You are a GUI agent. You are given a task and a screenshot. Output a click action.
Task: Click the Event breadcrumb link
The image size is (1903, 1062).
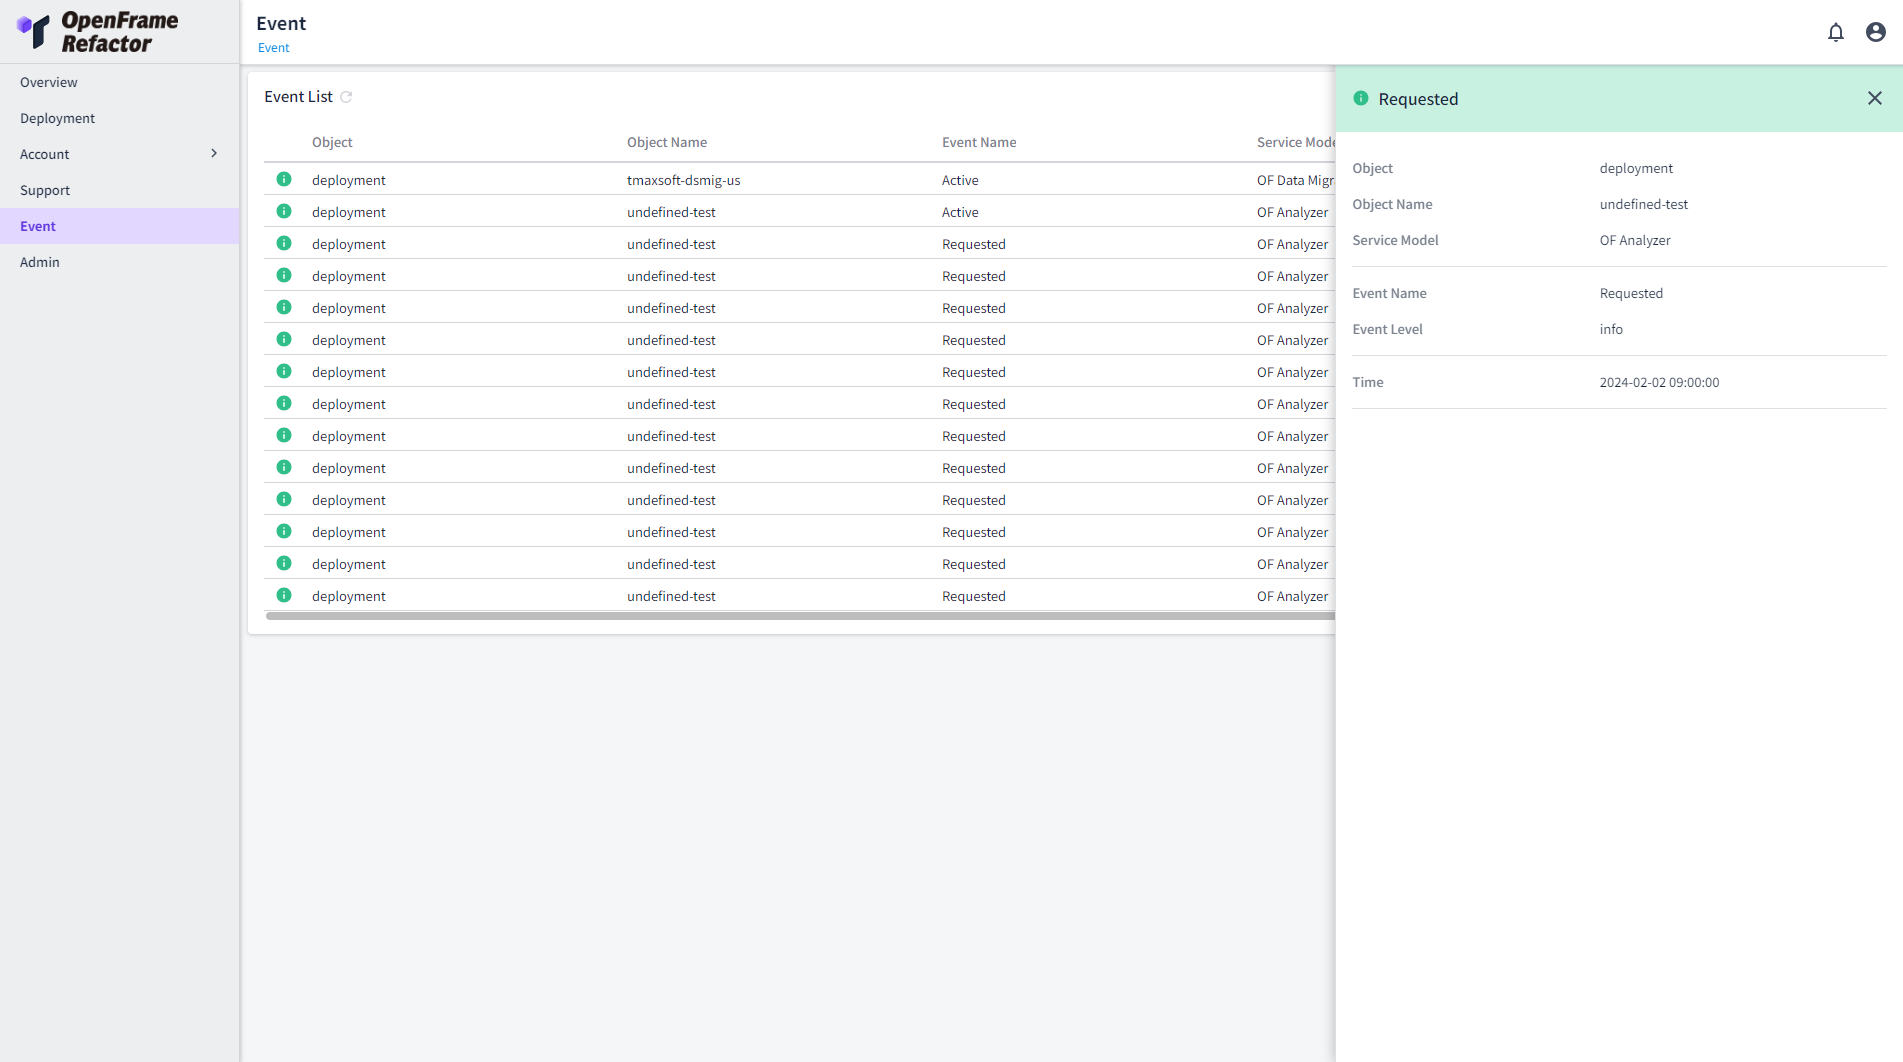[273, 48]
